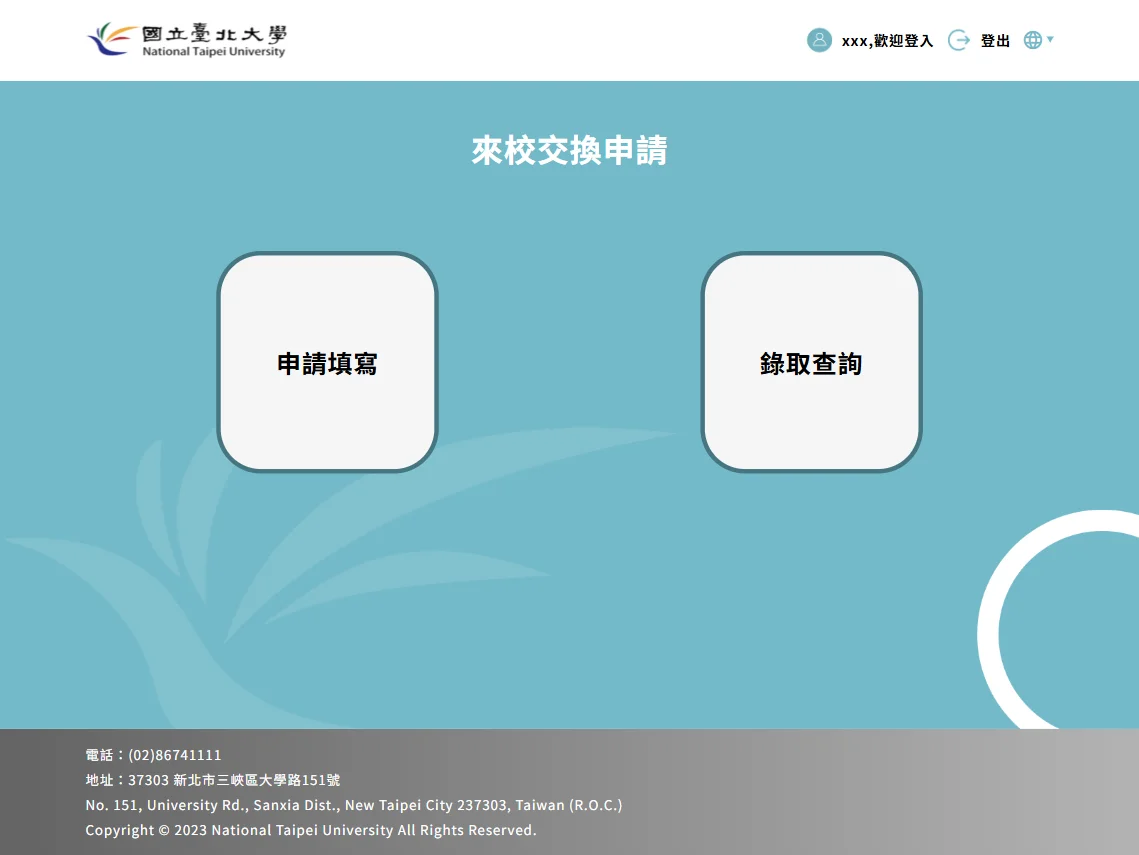1139x855 pixels.
Task: Click the English address line in the footer
Action: pos(353,805)
